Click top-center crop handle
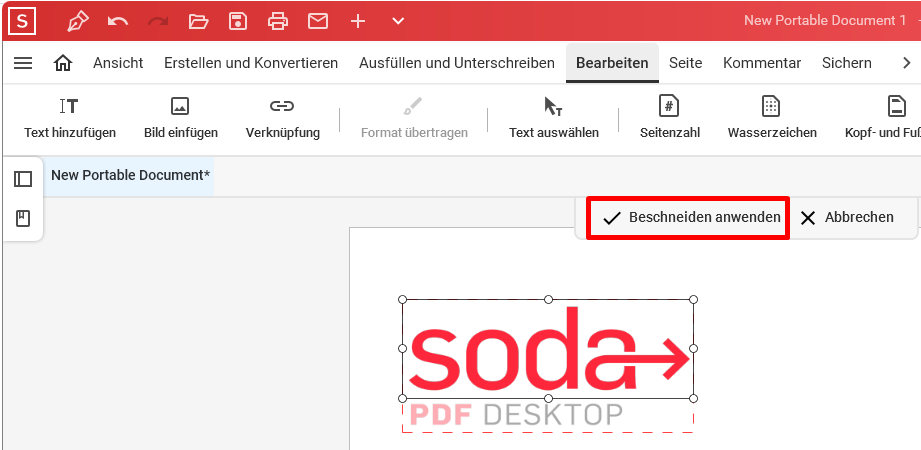 tap(548, 300)
